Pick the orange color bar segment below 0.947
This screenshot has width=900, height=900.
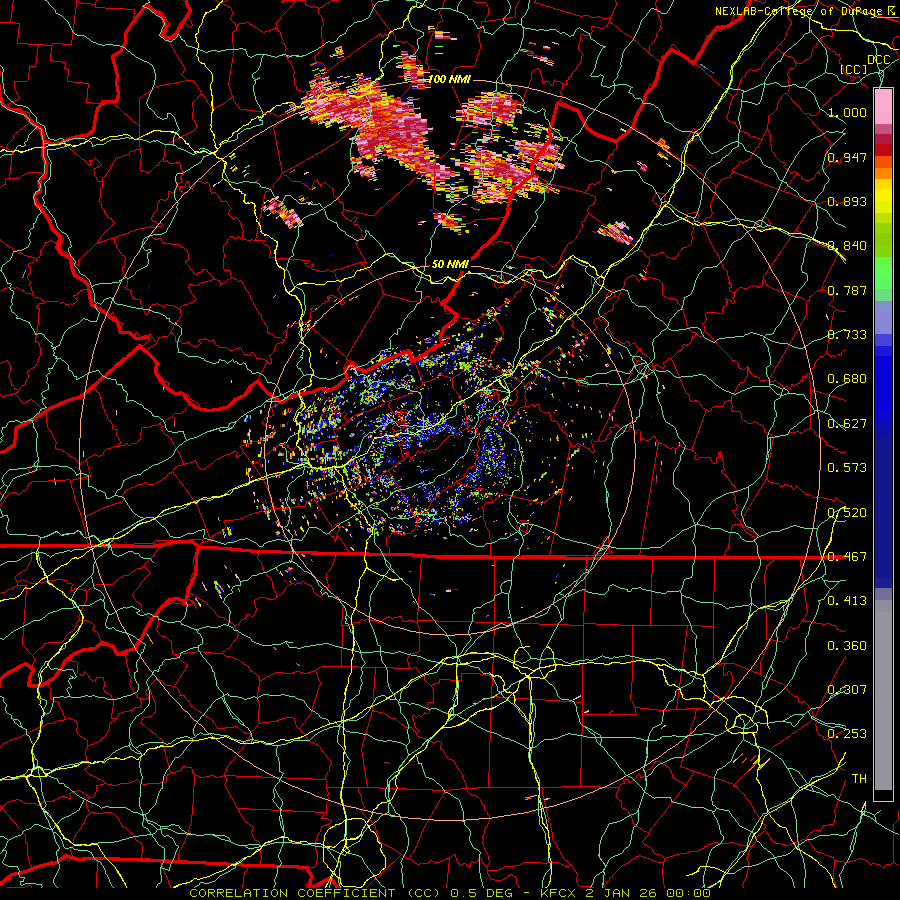click(883, 173)
